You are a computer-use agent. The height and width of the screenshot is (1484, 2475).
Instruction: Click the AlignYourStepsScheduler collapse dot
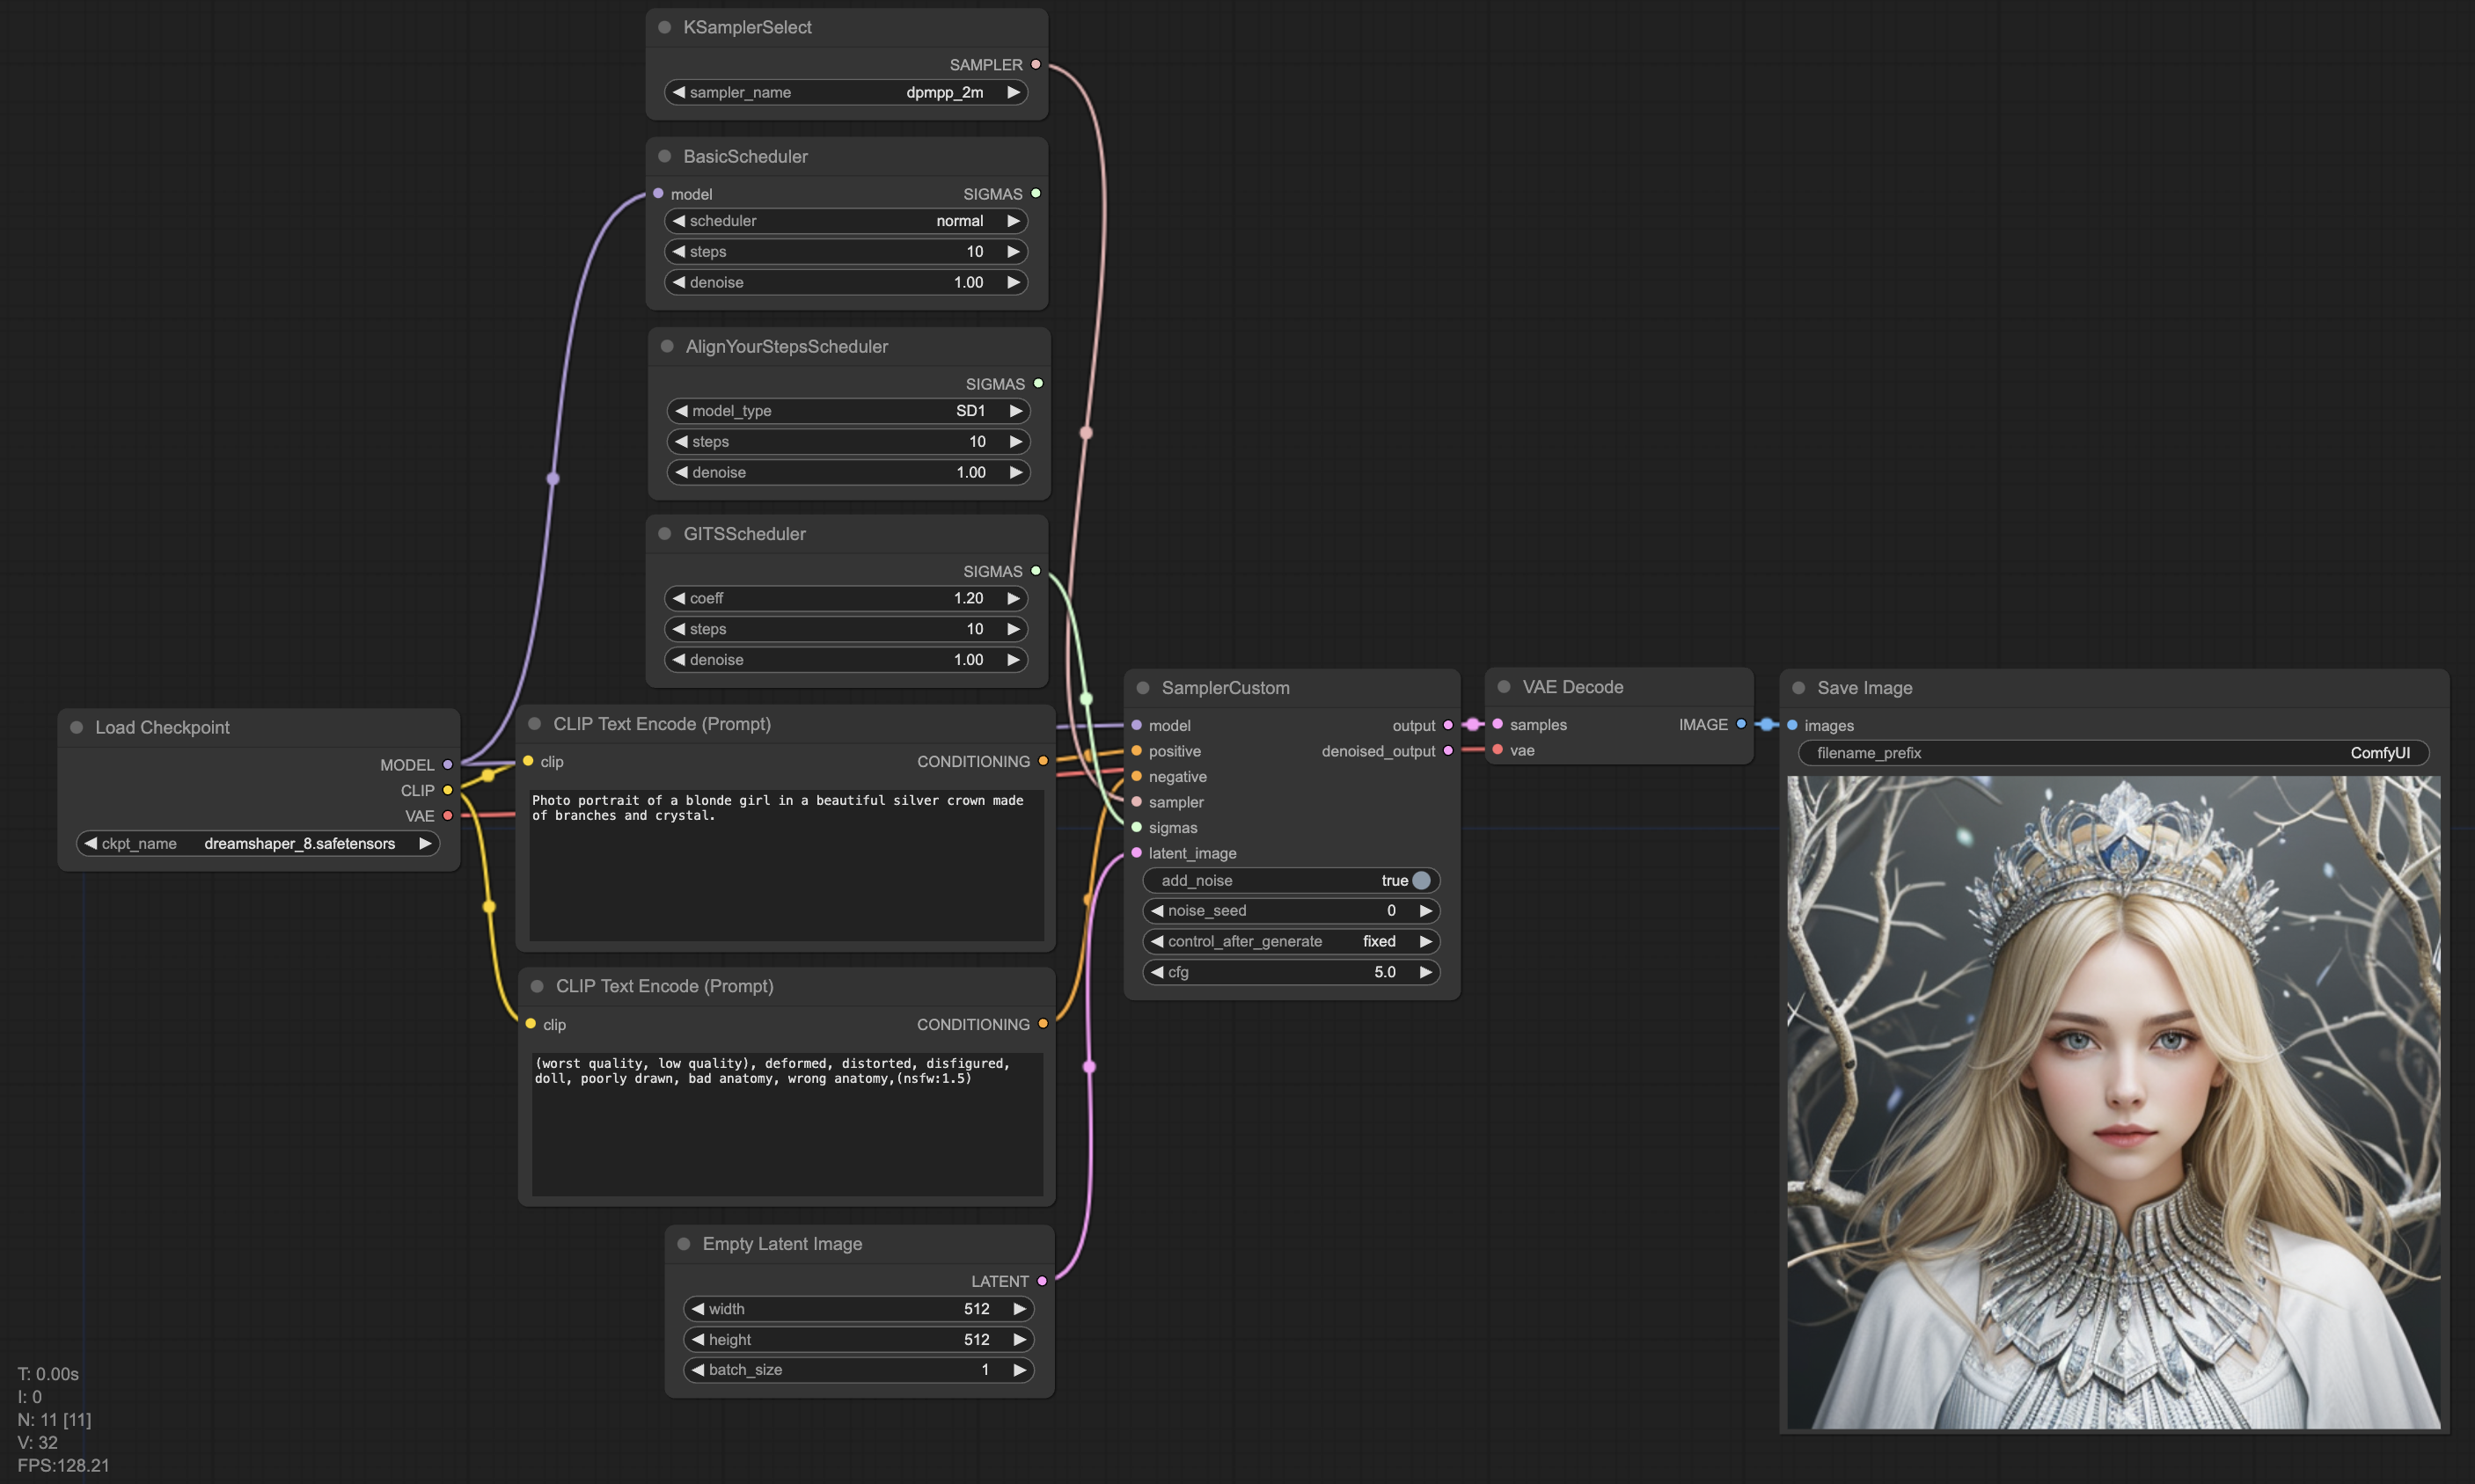pos(667,346)
